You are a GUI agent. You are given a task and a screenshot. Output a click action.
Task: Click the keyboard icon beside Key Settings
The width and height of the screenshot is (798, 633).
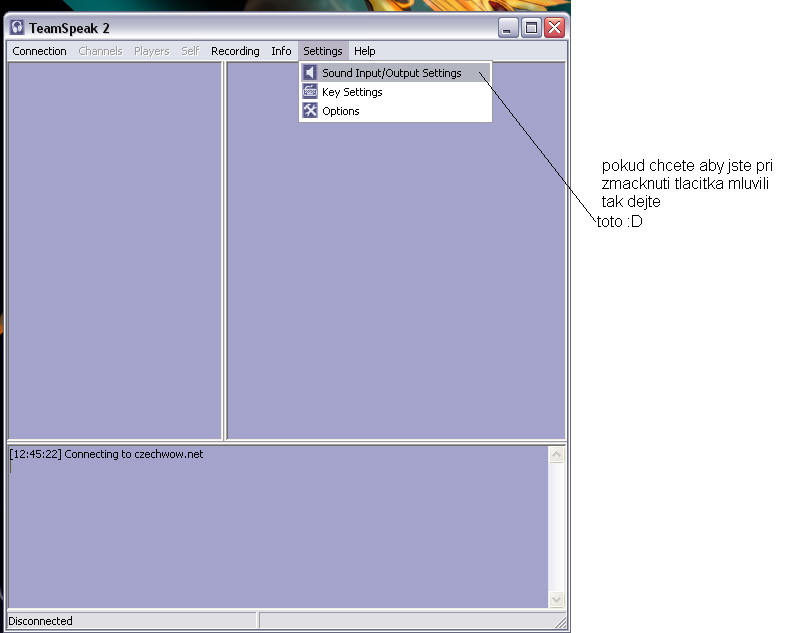coord(310,92)
